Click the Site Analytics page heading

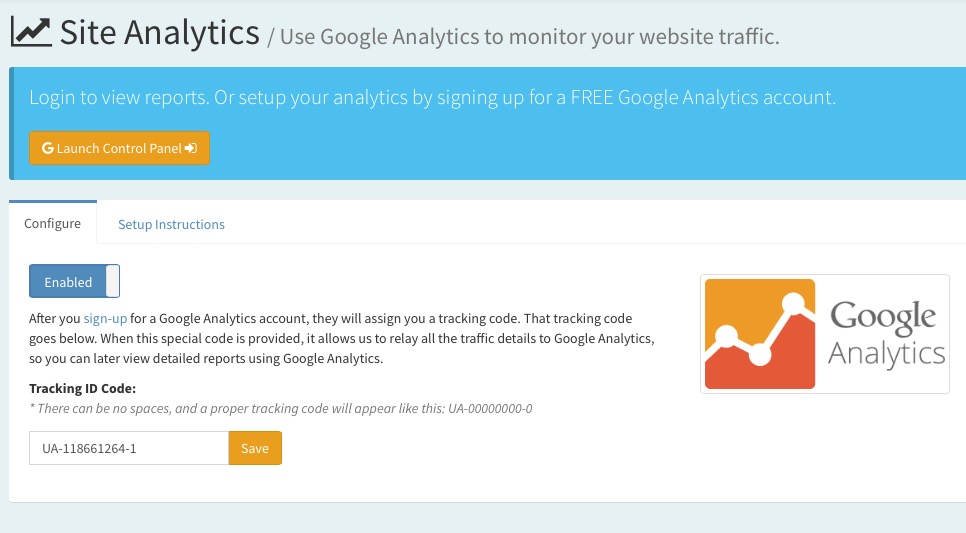pyautogui.click(x=159, y=33)
